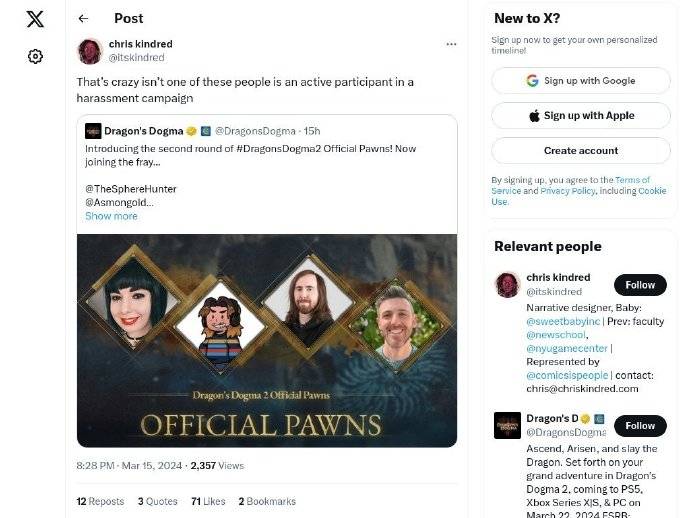
Task: View the 3 Quotes list
Action: pos(157,501)
